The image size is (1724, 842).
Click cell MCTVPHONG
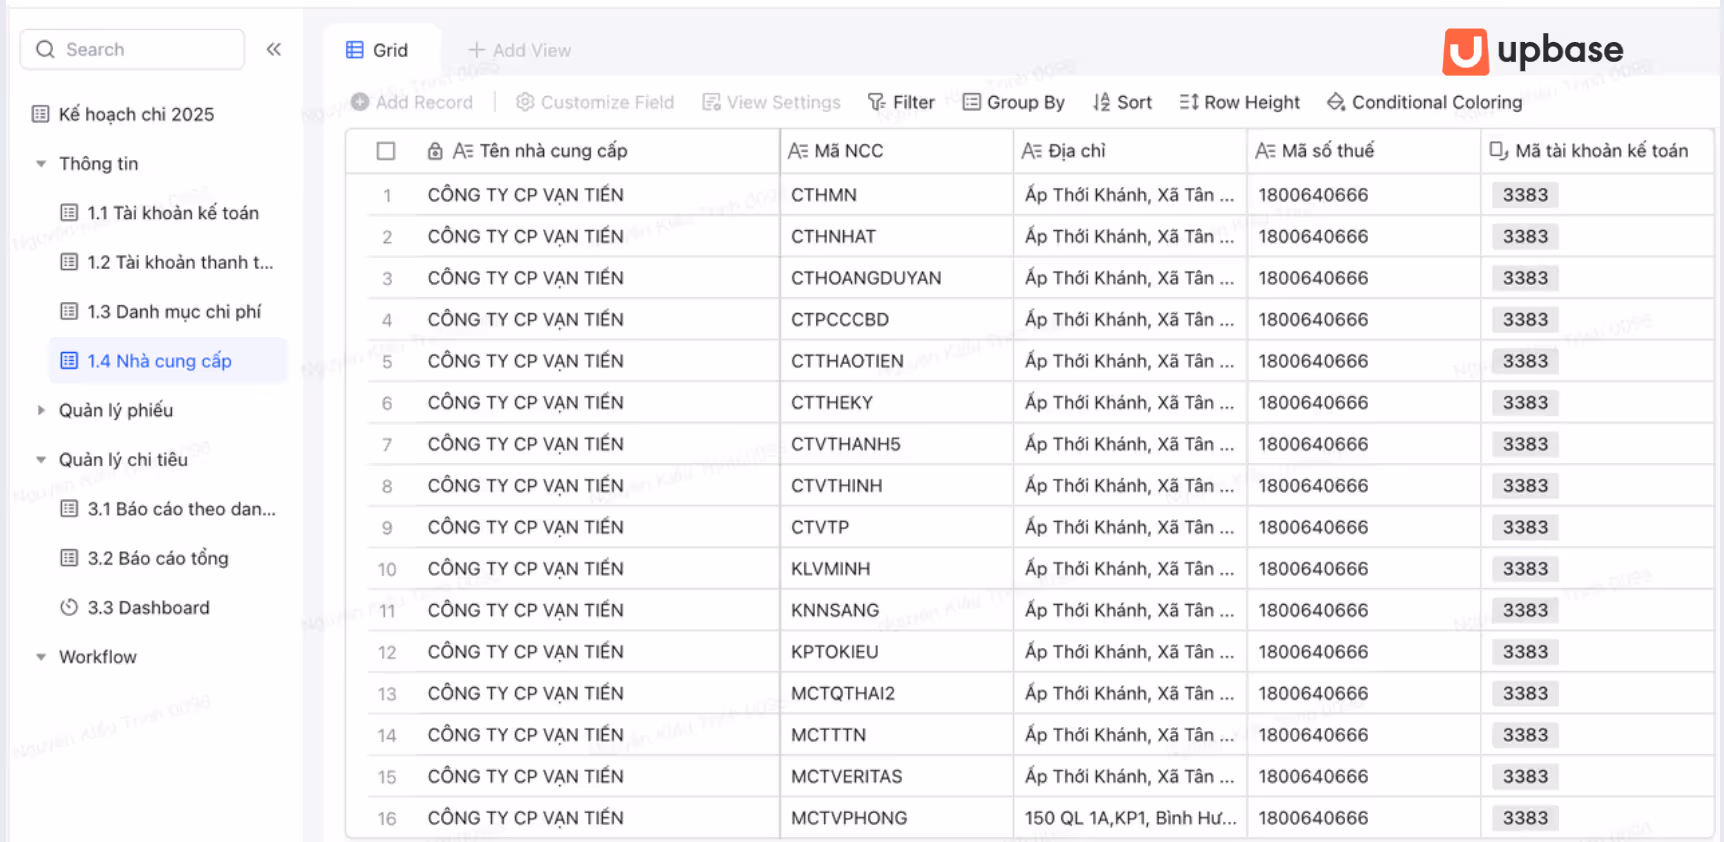[x=897, y=817]
